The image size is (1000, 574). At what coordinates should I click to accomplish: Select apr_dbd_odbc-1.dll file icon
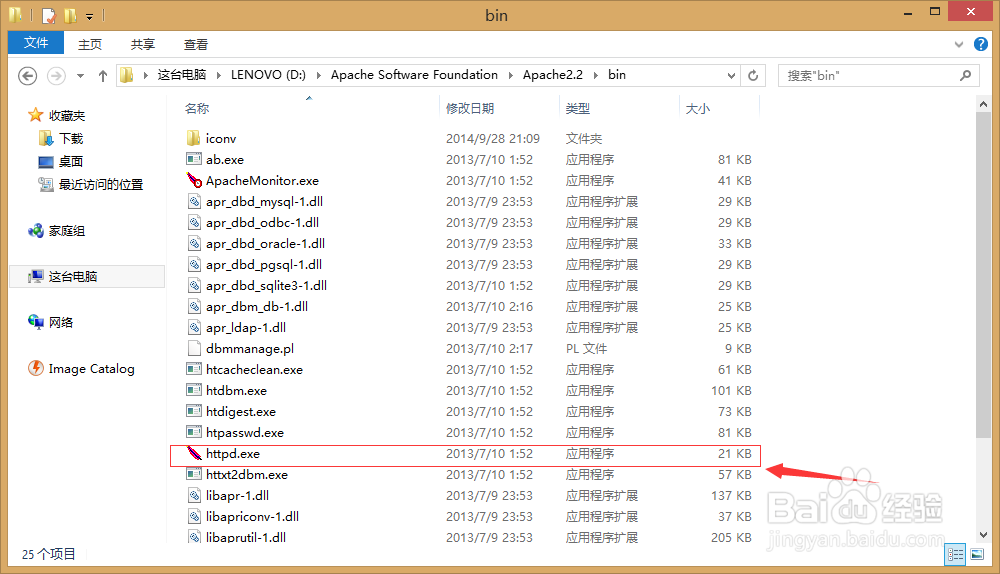point(194,223)
